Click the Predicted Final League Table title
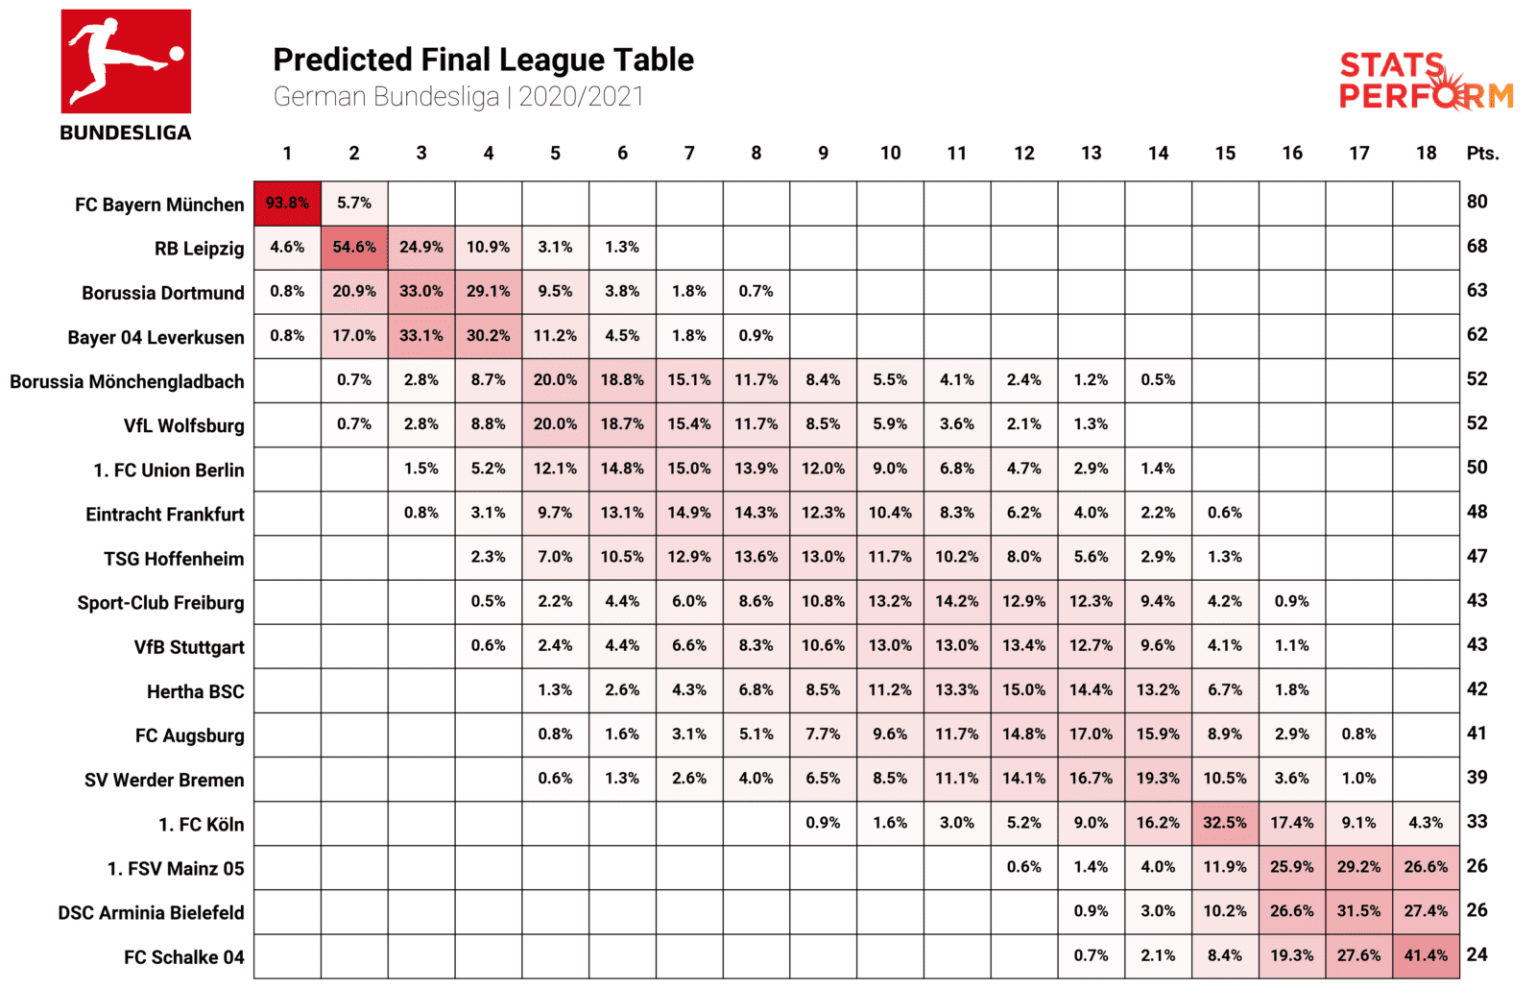 (x=483, y=60)
